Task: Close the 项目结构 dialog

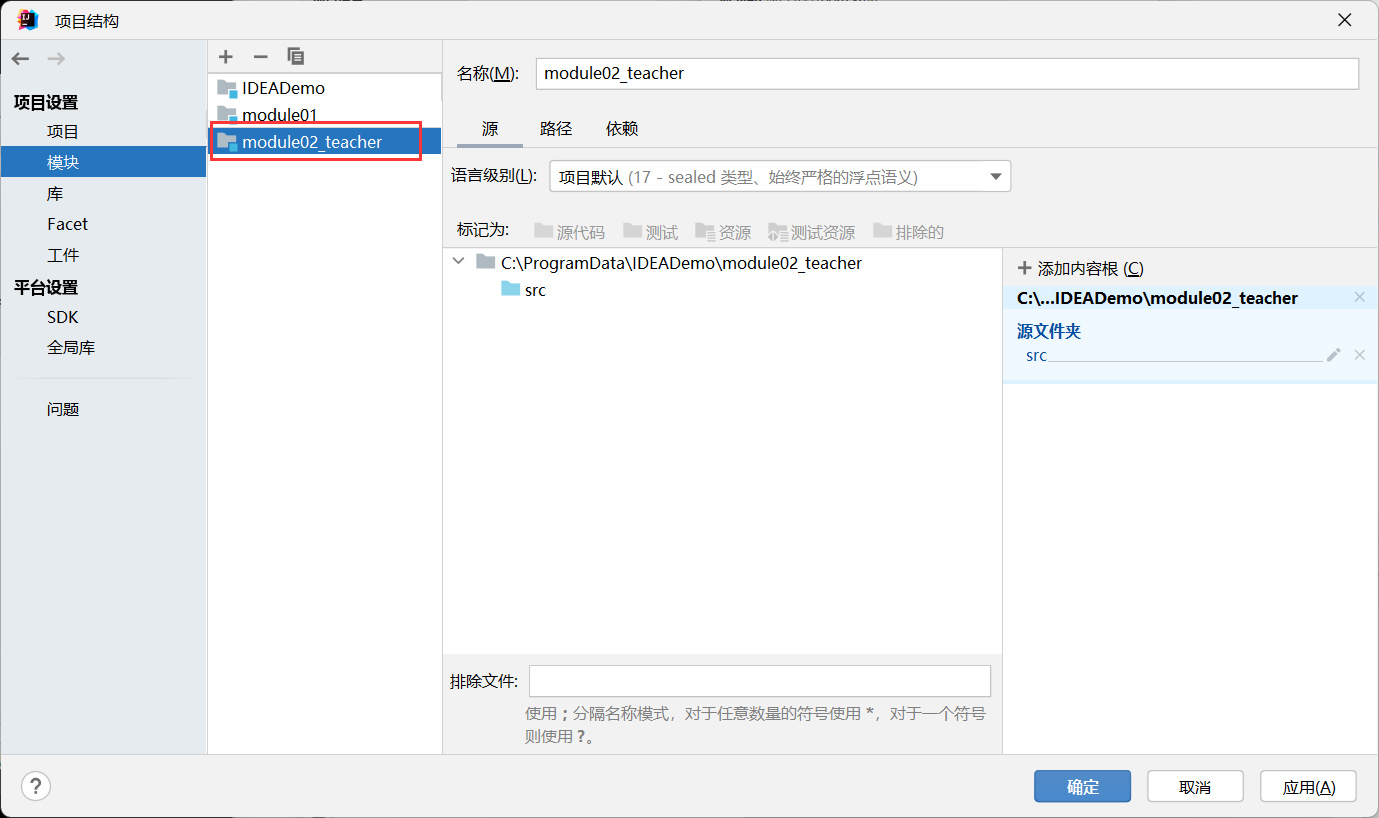Action: coord(1345,21)
